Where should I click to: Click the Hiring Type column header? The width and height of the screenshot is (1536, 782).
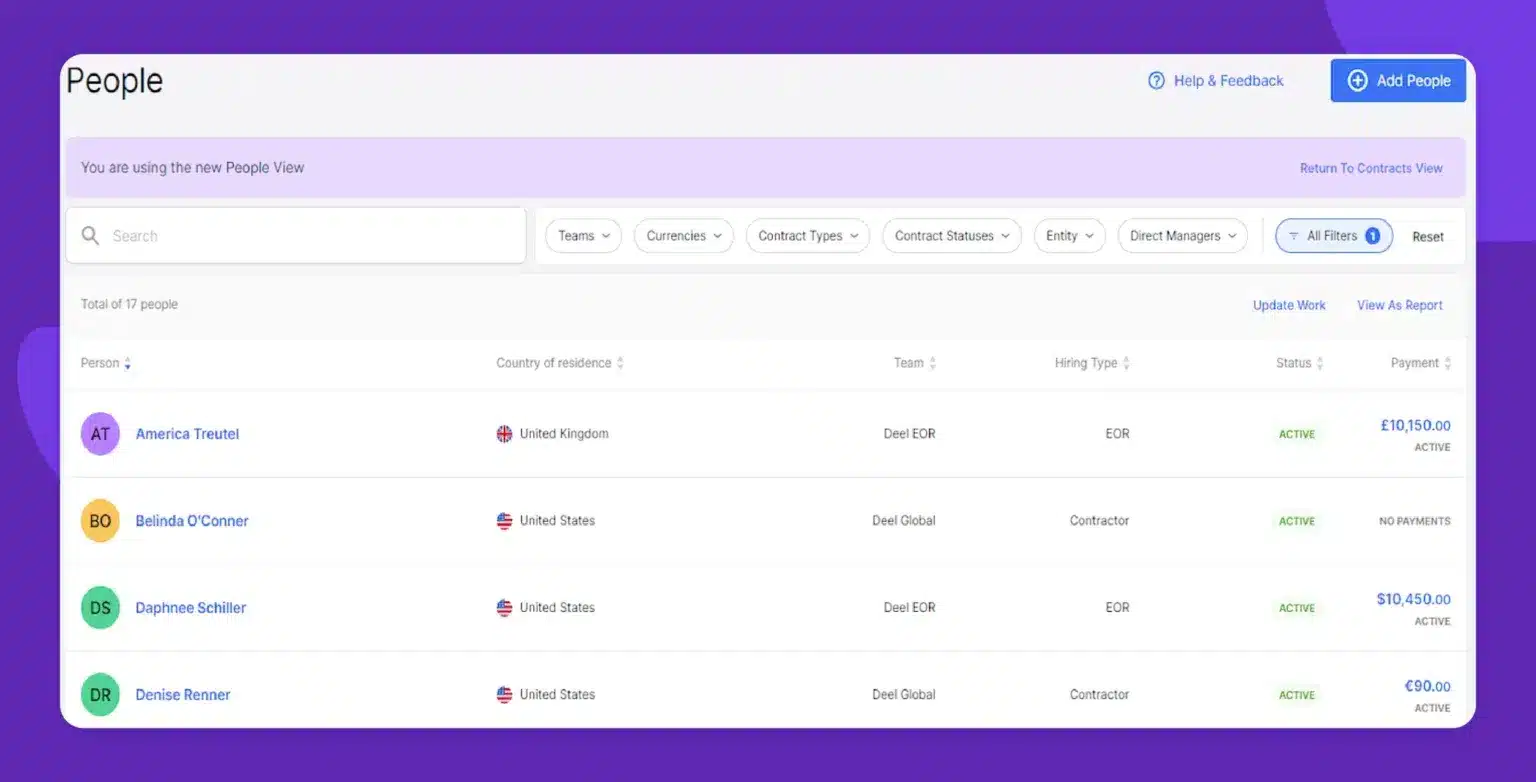point(1086,363)
